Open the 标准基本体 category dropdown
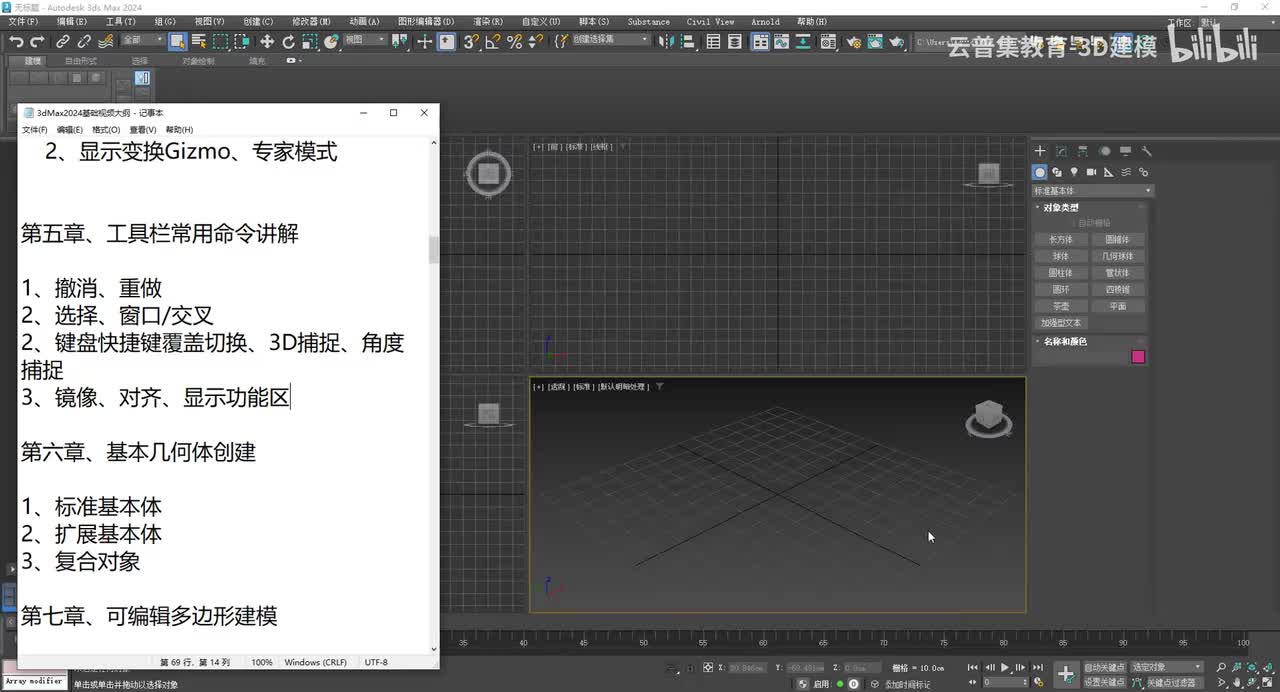1280x692 pixels. click(x=1092, y=190)
